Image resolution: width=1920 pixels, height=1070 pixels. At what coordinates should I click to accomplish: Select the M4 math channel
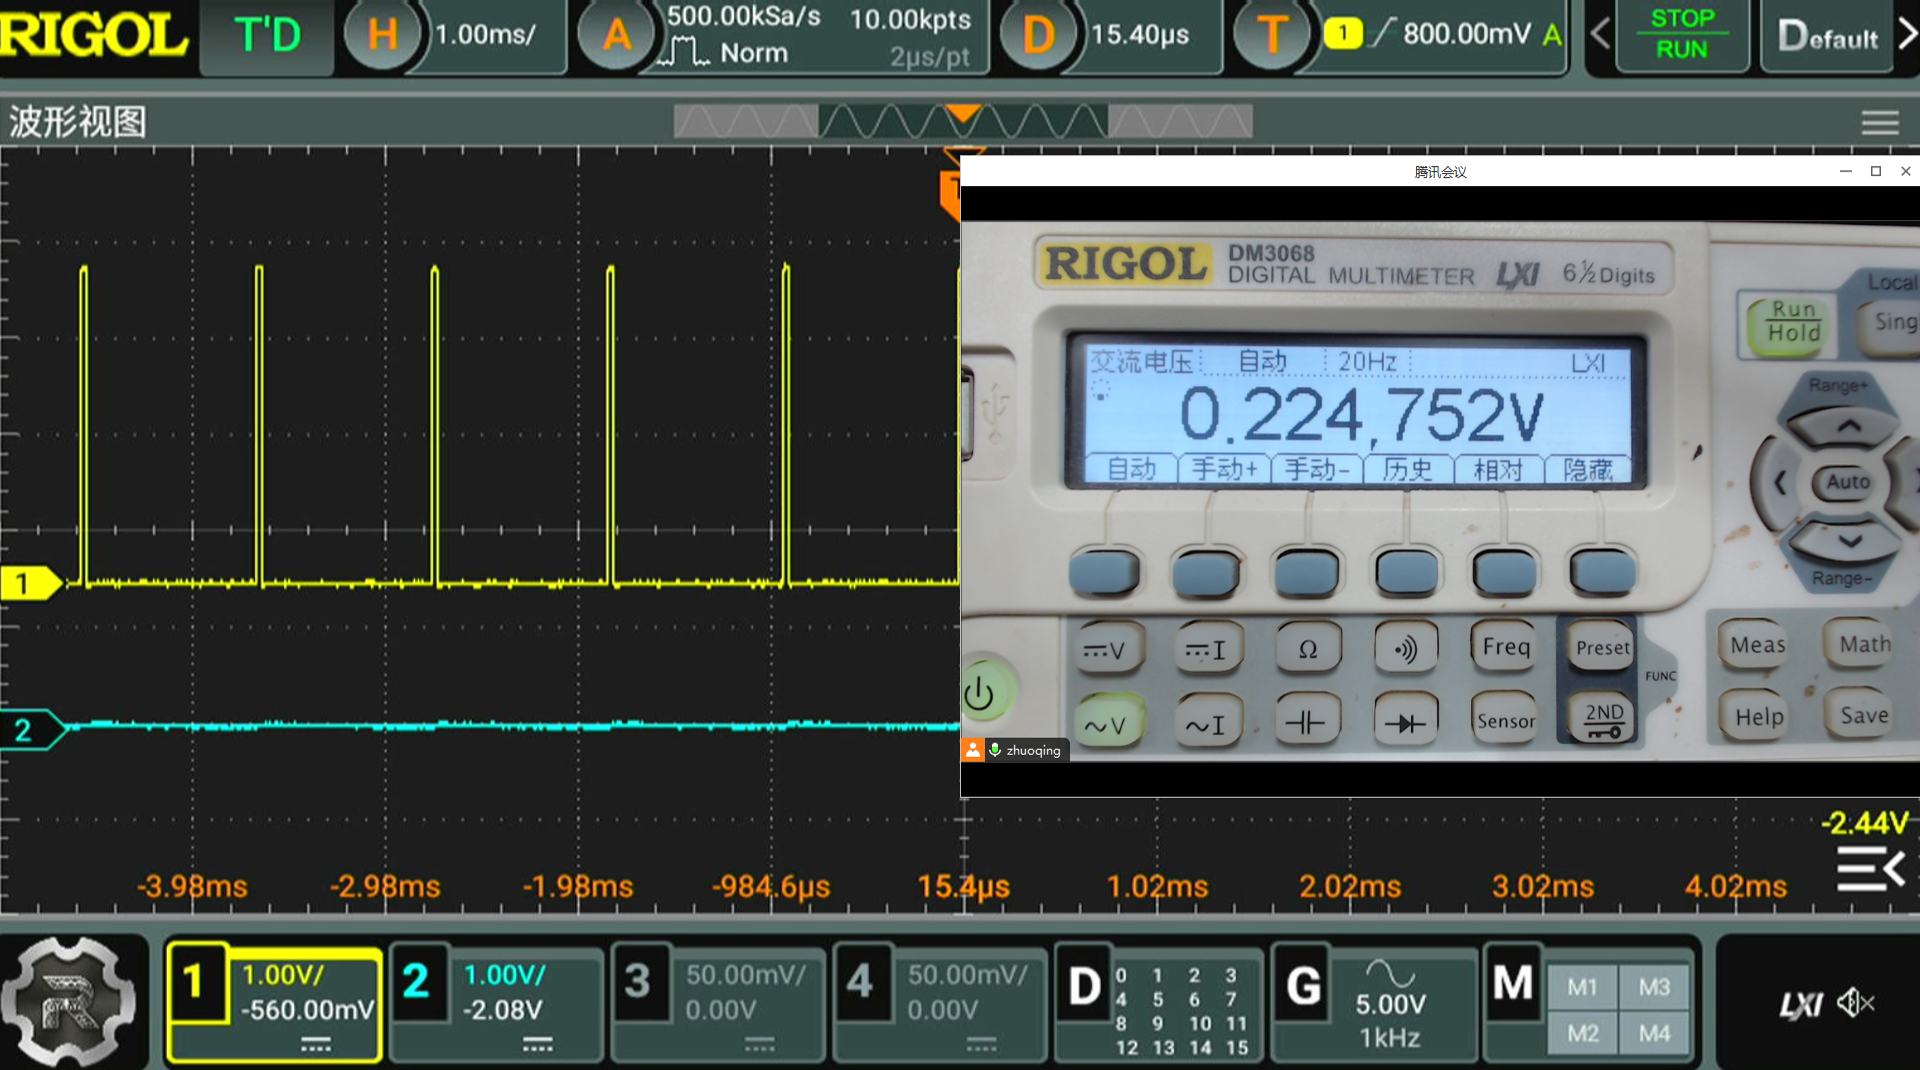point(1654,1033)
